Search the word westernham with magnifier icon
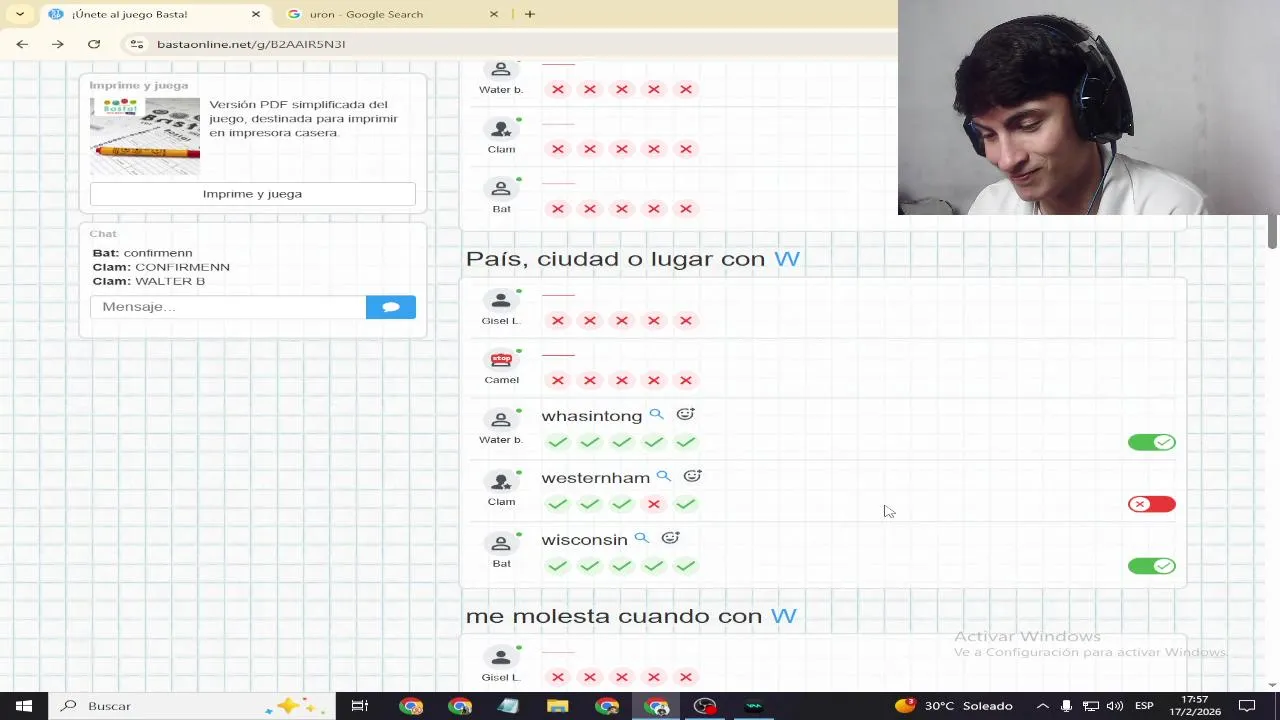This screenshot has width=1280, height=720. (663, 476)
